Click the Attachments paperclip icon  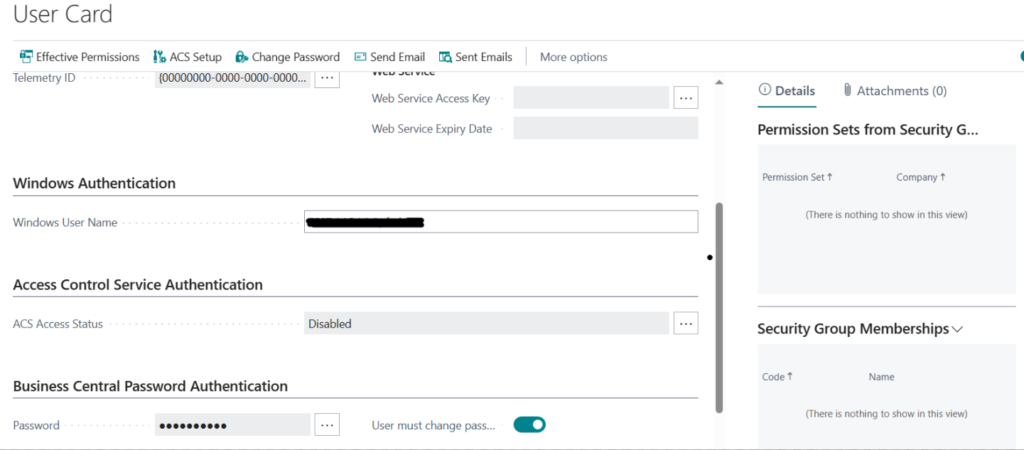847,90
